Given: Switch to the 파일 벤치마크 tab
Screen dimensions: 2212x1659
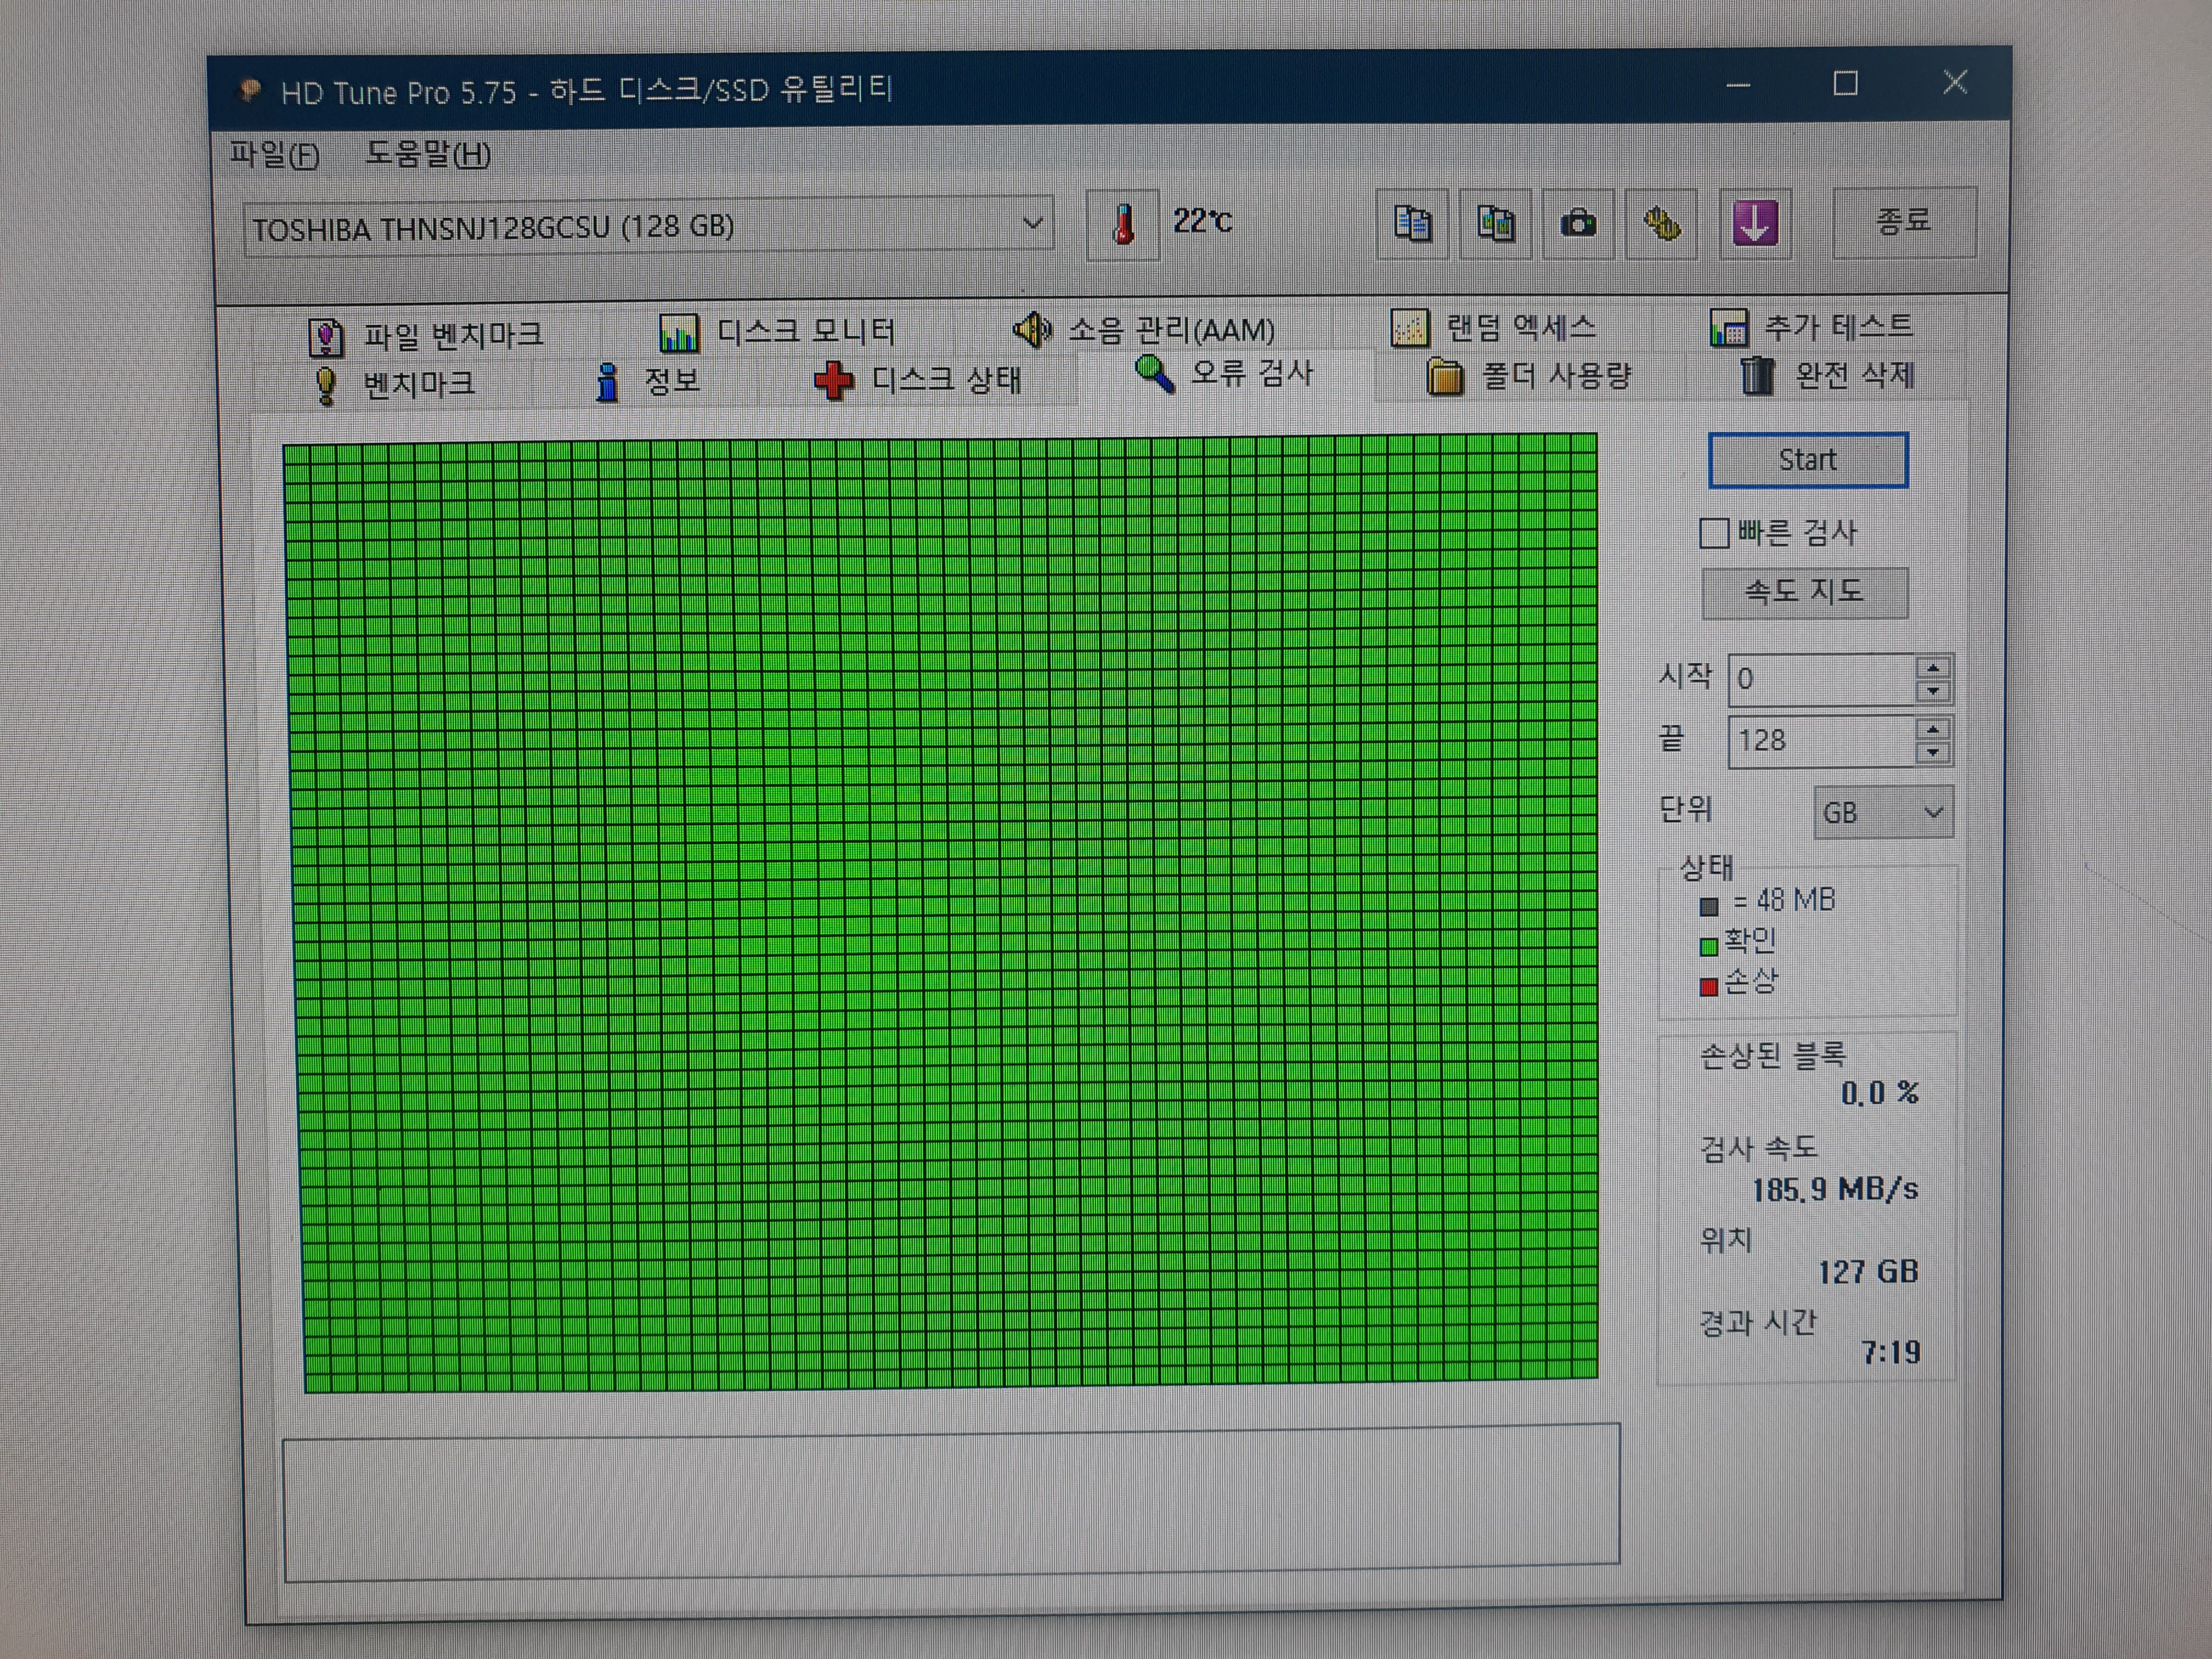Looking at the screenshot, I should [x=427, y=335].
